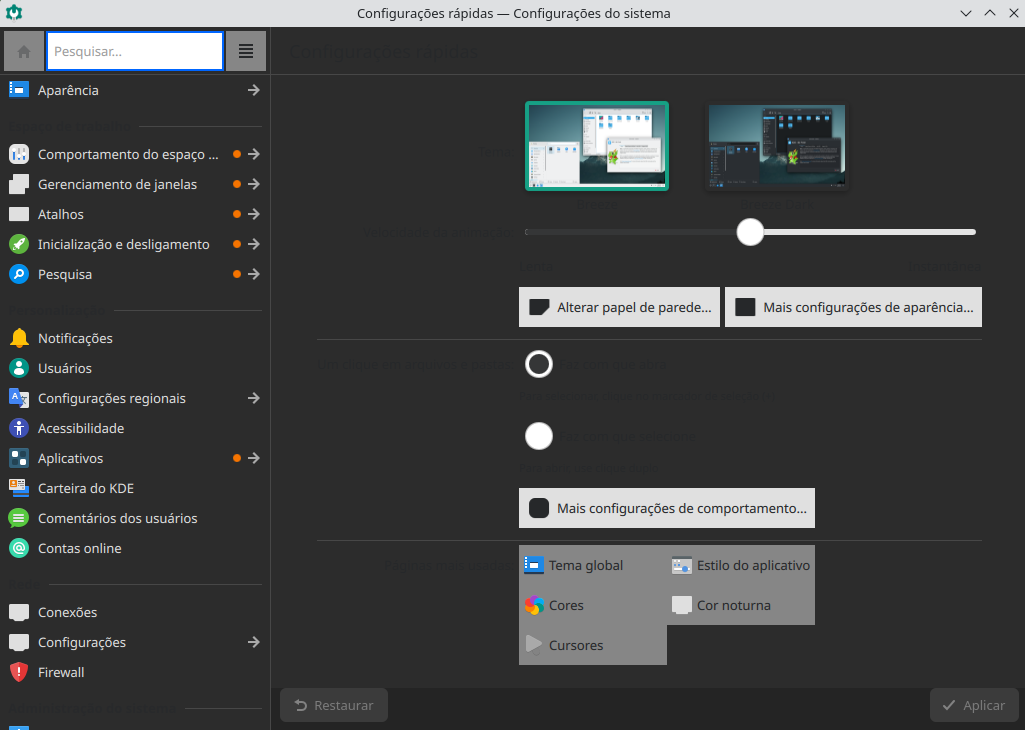
Task: Click the system settings app icon in titlebar
Action: [x=14, y=13]
